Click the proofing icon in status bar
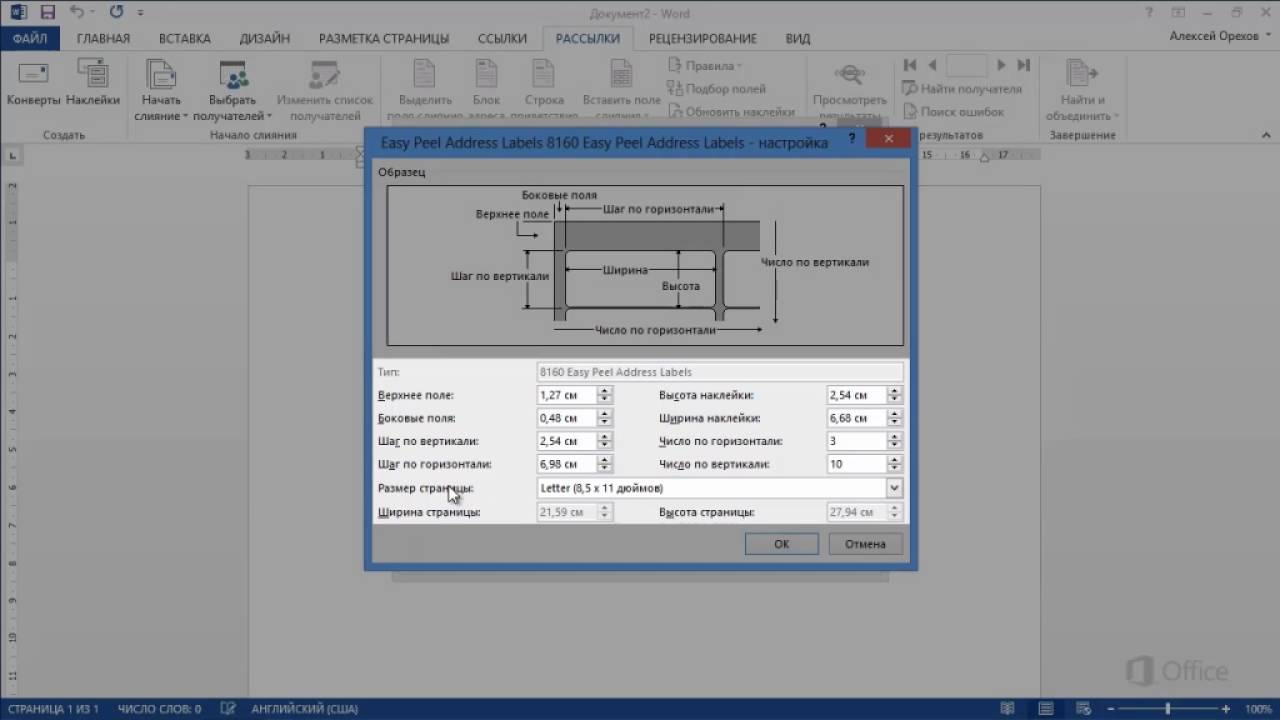 click(x=227, y=709)
